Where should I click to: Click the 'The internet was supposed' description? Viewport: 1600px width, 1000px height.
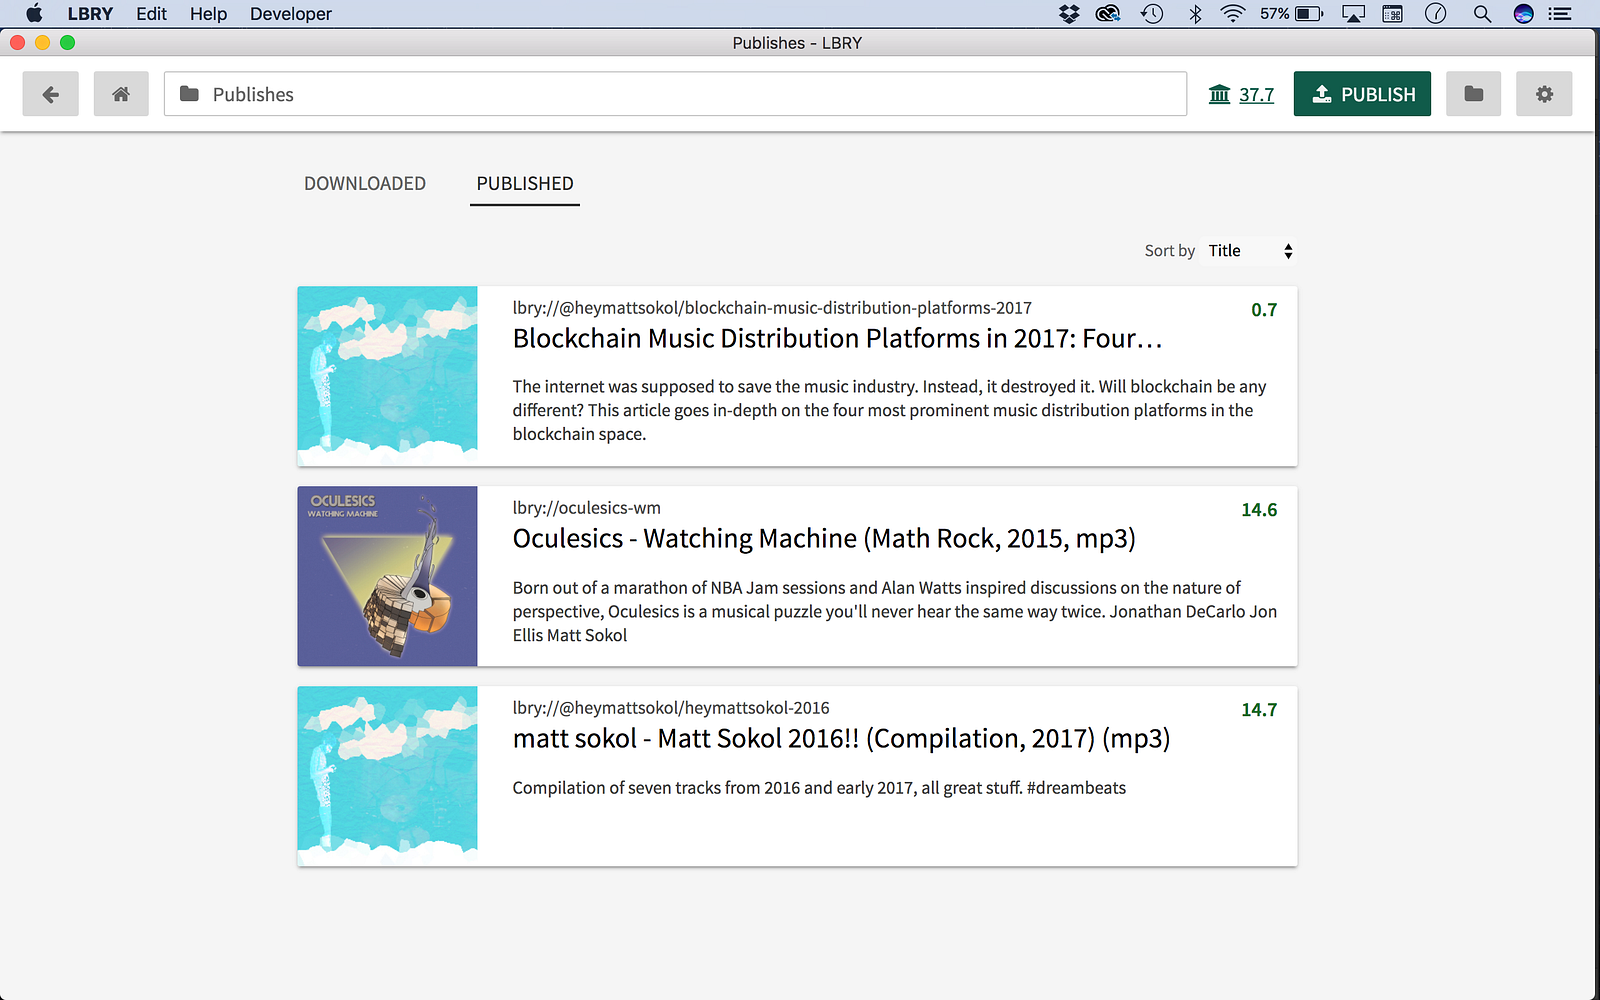point(890,410)
